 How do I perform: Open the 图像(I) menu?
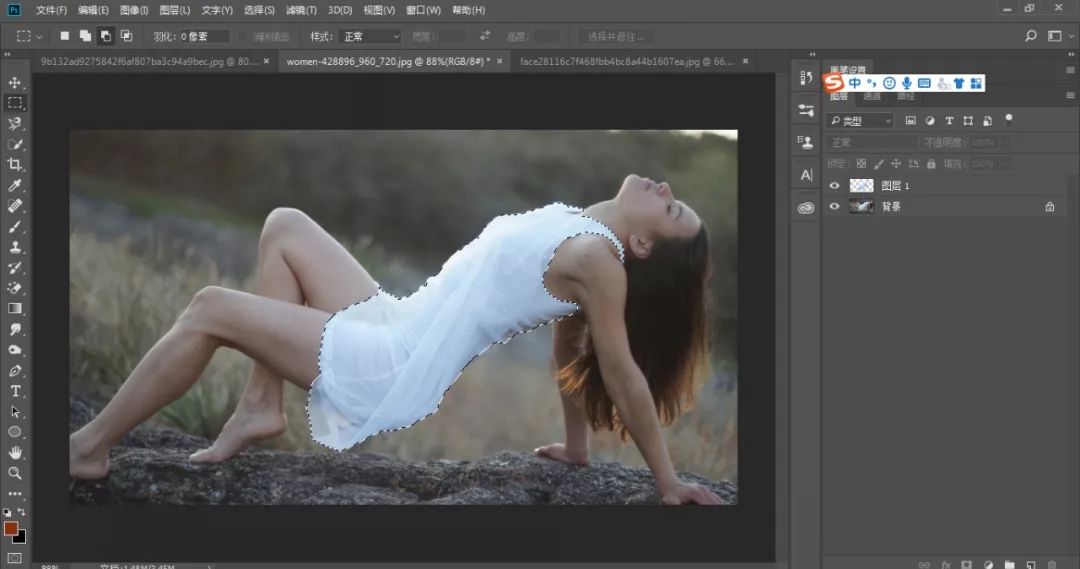point(134,10)
